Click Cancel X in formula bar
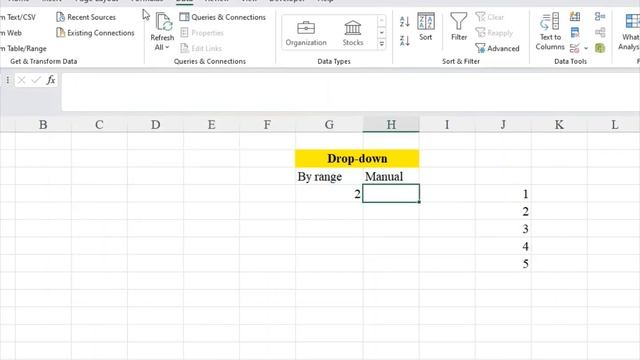The image size is (640, 360). point(22,80)
